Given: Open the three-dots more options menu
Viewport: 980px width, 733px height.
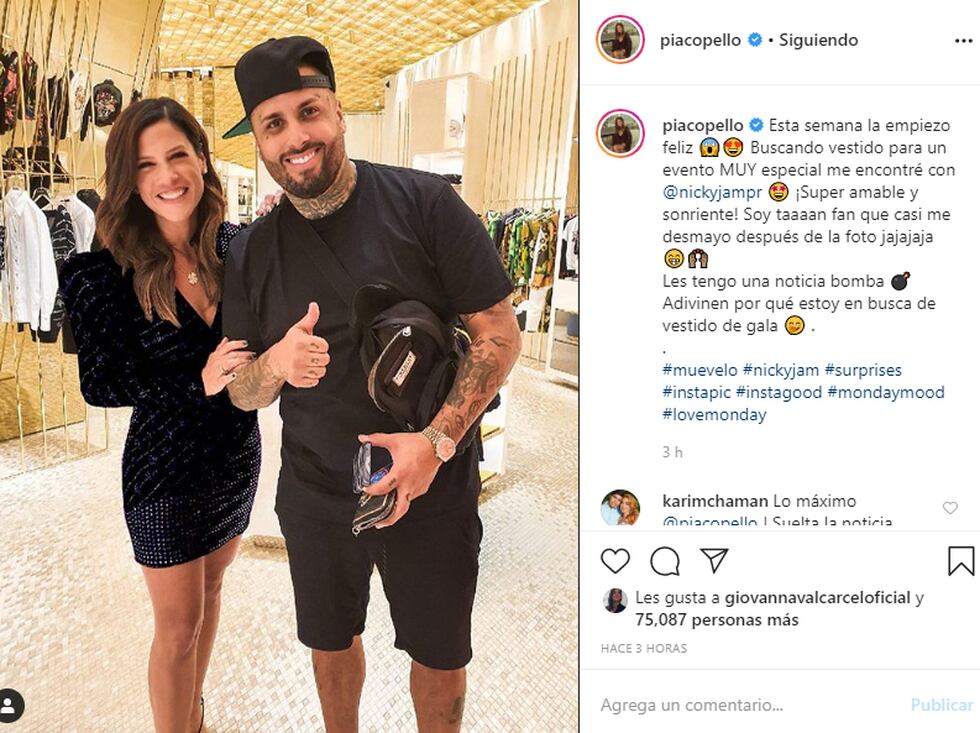Looking at the screenshot, I should [x=964, y=41].
